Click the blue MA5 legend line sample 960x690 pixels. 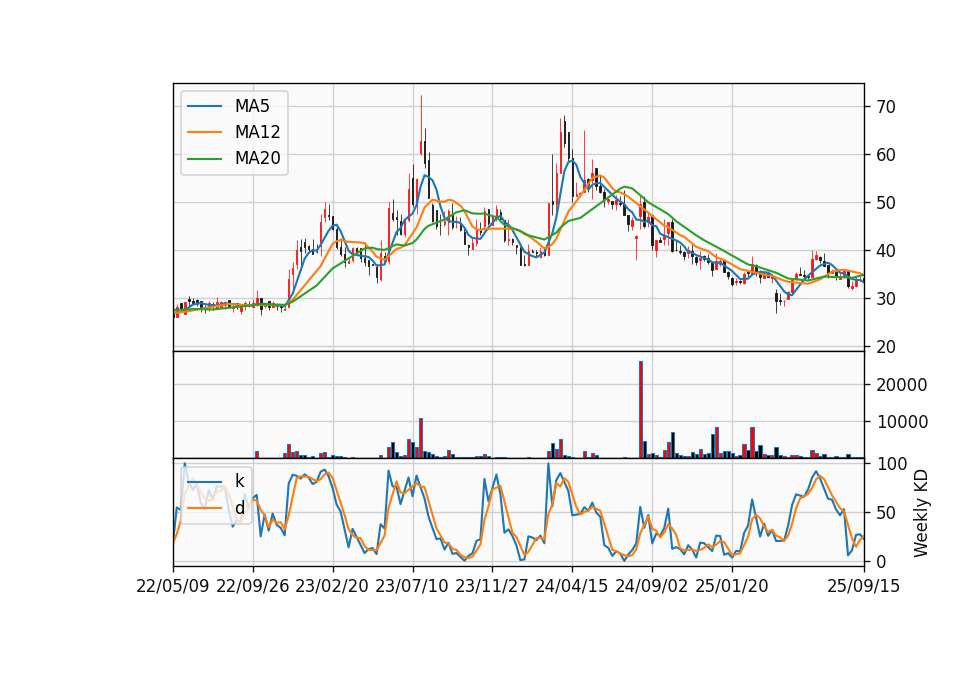point(204,106)
